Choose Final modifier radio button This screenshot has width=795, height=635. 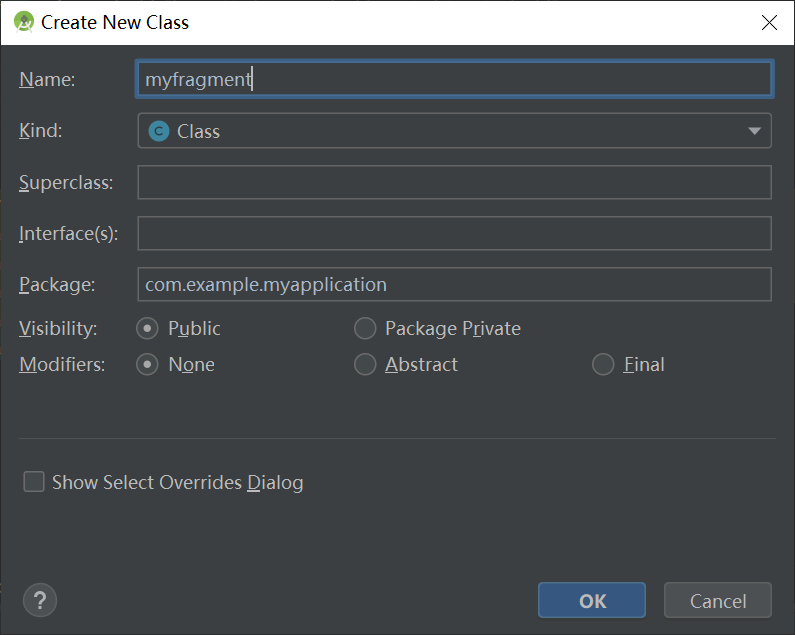pos(603,365)
